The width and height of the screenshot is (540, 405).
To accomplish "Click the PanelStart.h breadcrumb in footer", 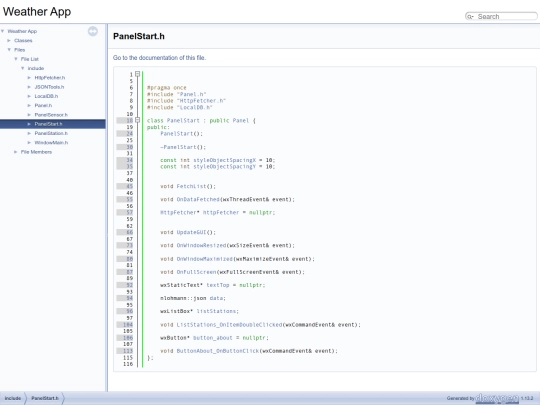I will (x=45, y=398).
